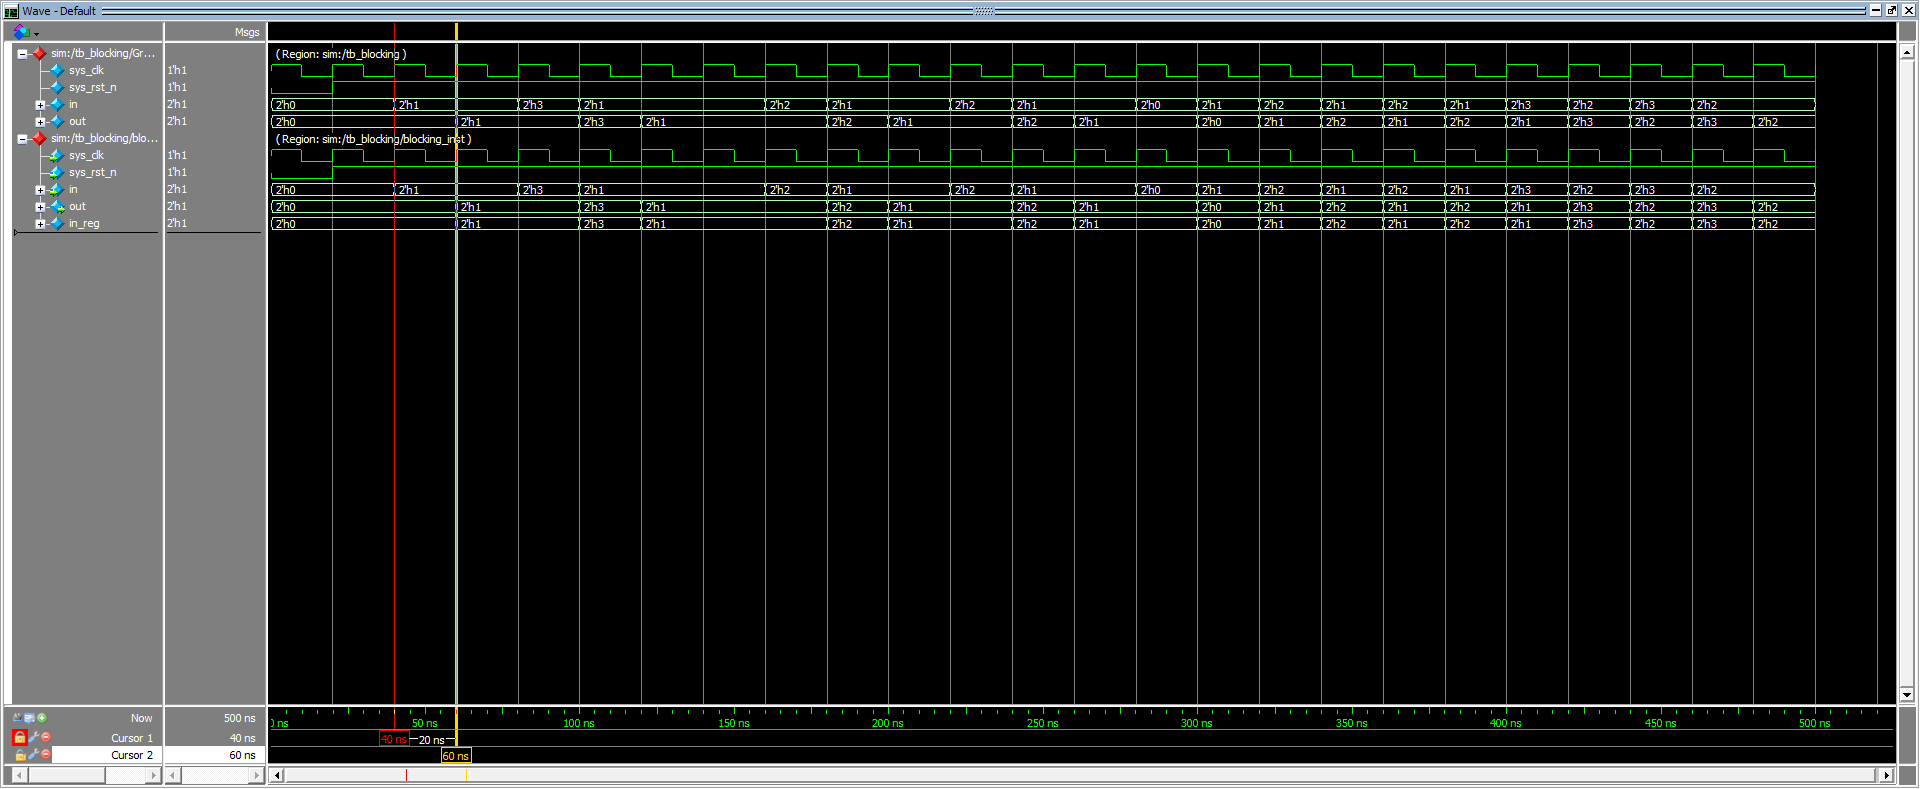Select the 20 ns delta label between the cursors
Image resolution: width=1920 pixels, height=789 pixels.
pos(431,741)
